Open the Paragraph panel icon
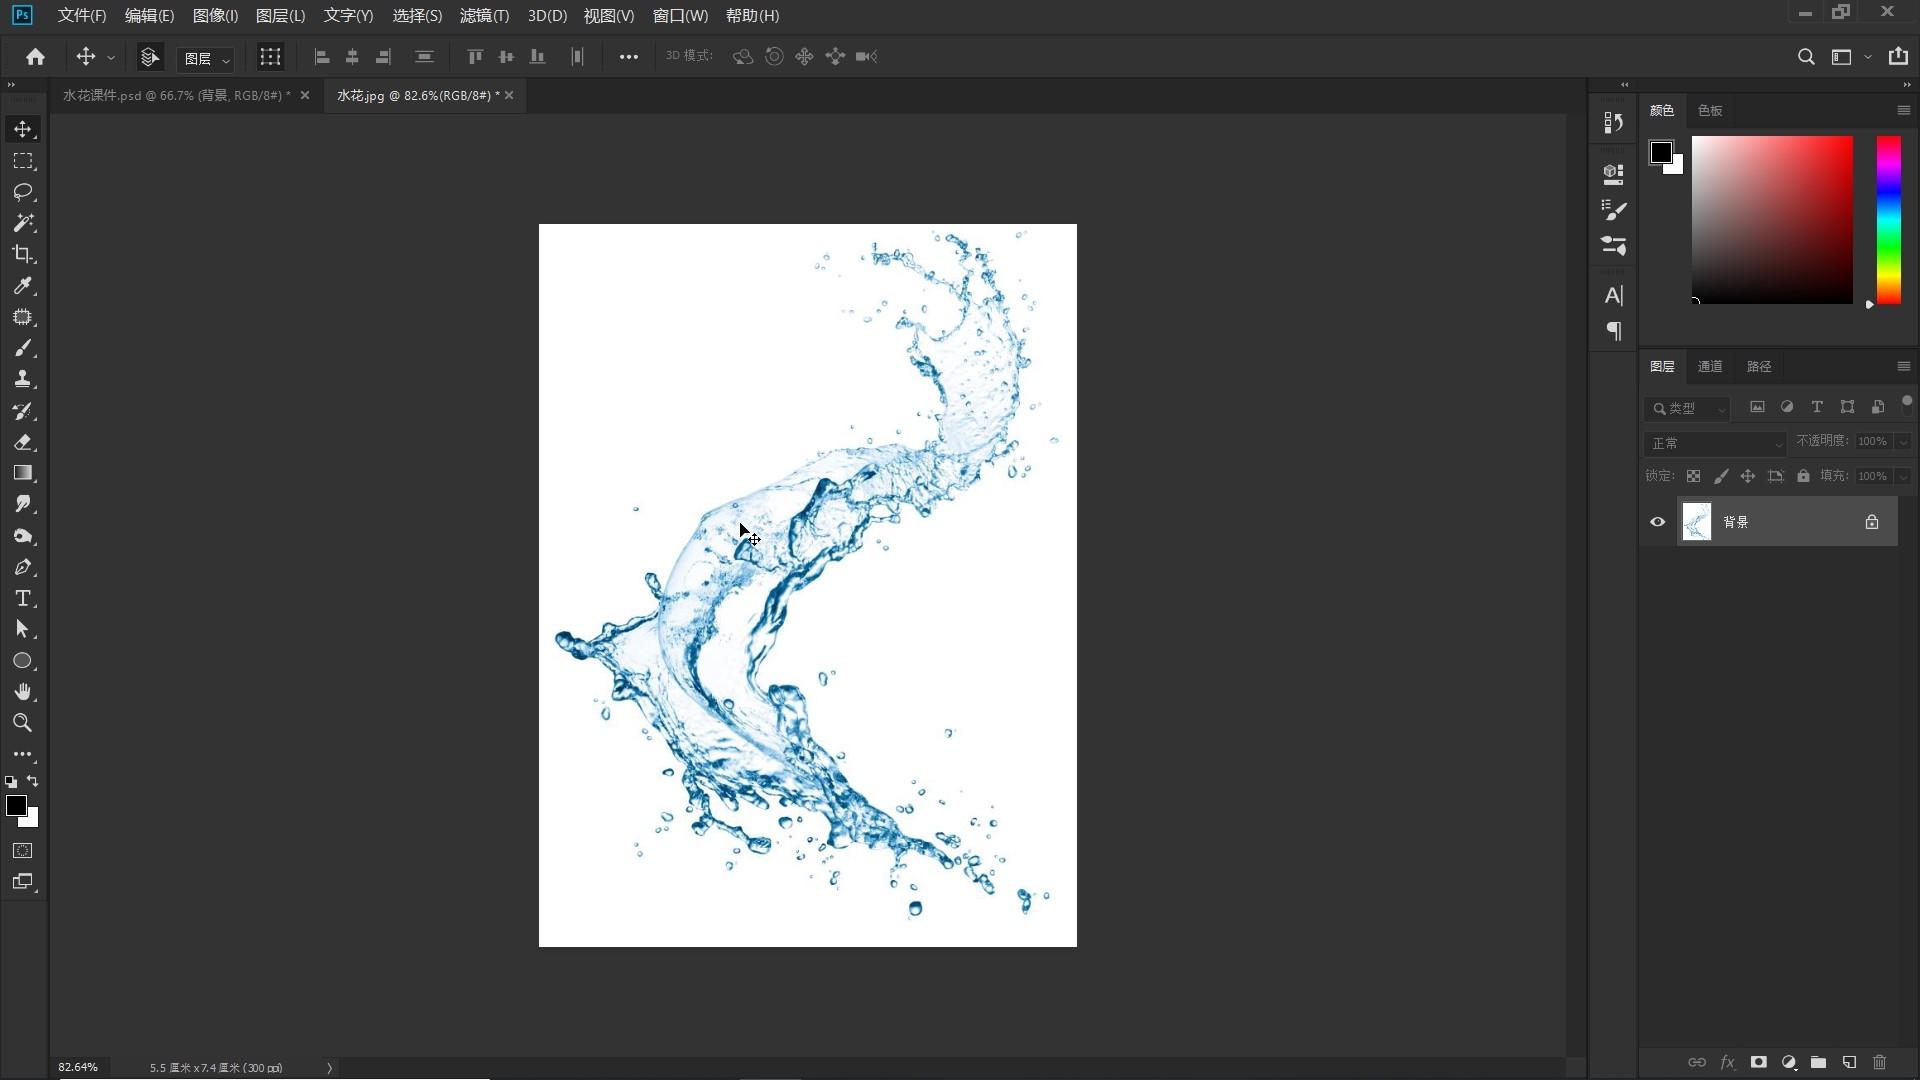This screenshot has height=1080, width=1920. click(x=1613, y=331)
